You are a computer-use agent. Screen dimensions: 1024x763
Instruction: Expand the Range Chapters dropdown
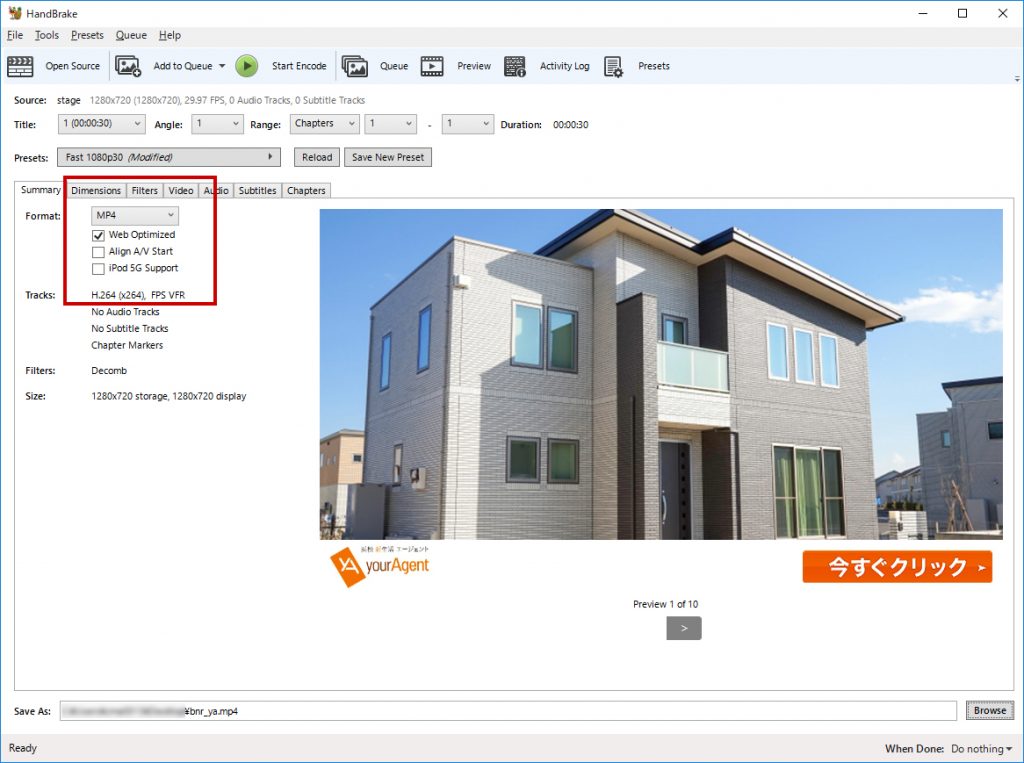[325, 124]
